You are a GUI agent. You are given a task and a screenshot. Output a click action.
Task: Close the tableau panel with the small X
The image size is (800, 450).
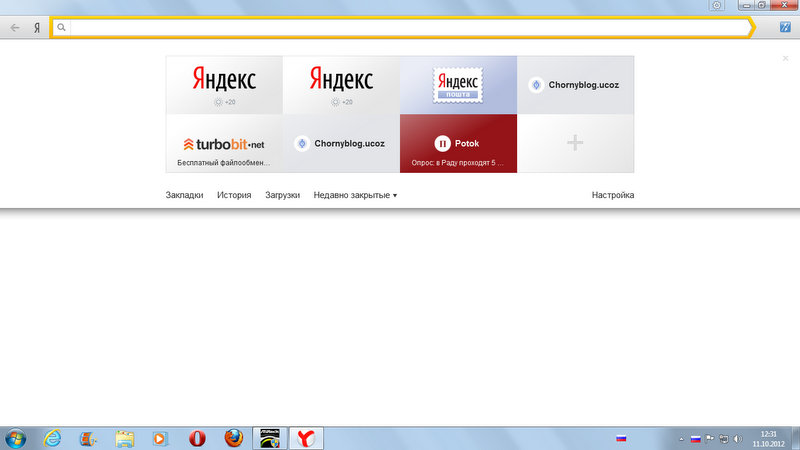coord(785,58)
